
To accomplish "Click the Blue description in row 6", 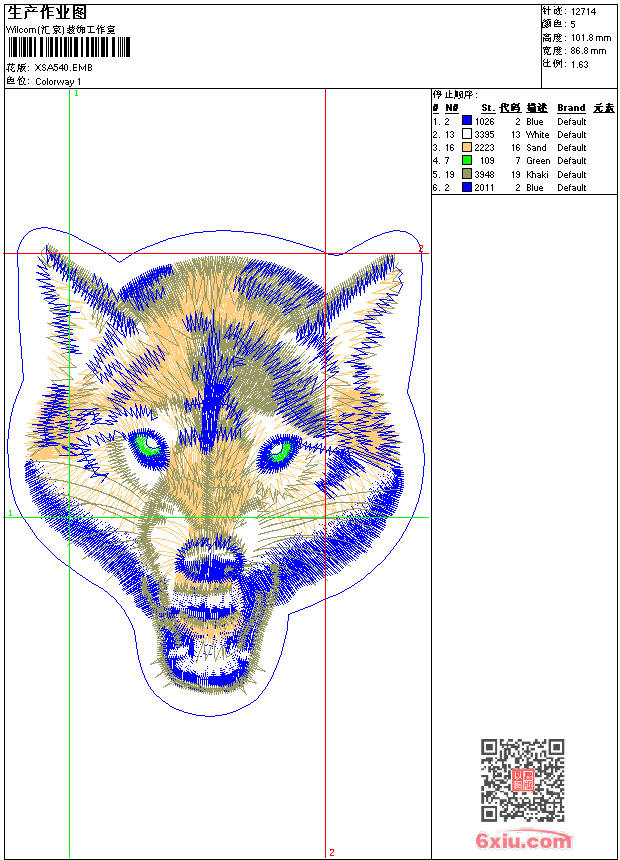I will 534,188.
